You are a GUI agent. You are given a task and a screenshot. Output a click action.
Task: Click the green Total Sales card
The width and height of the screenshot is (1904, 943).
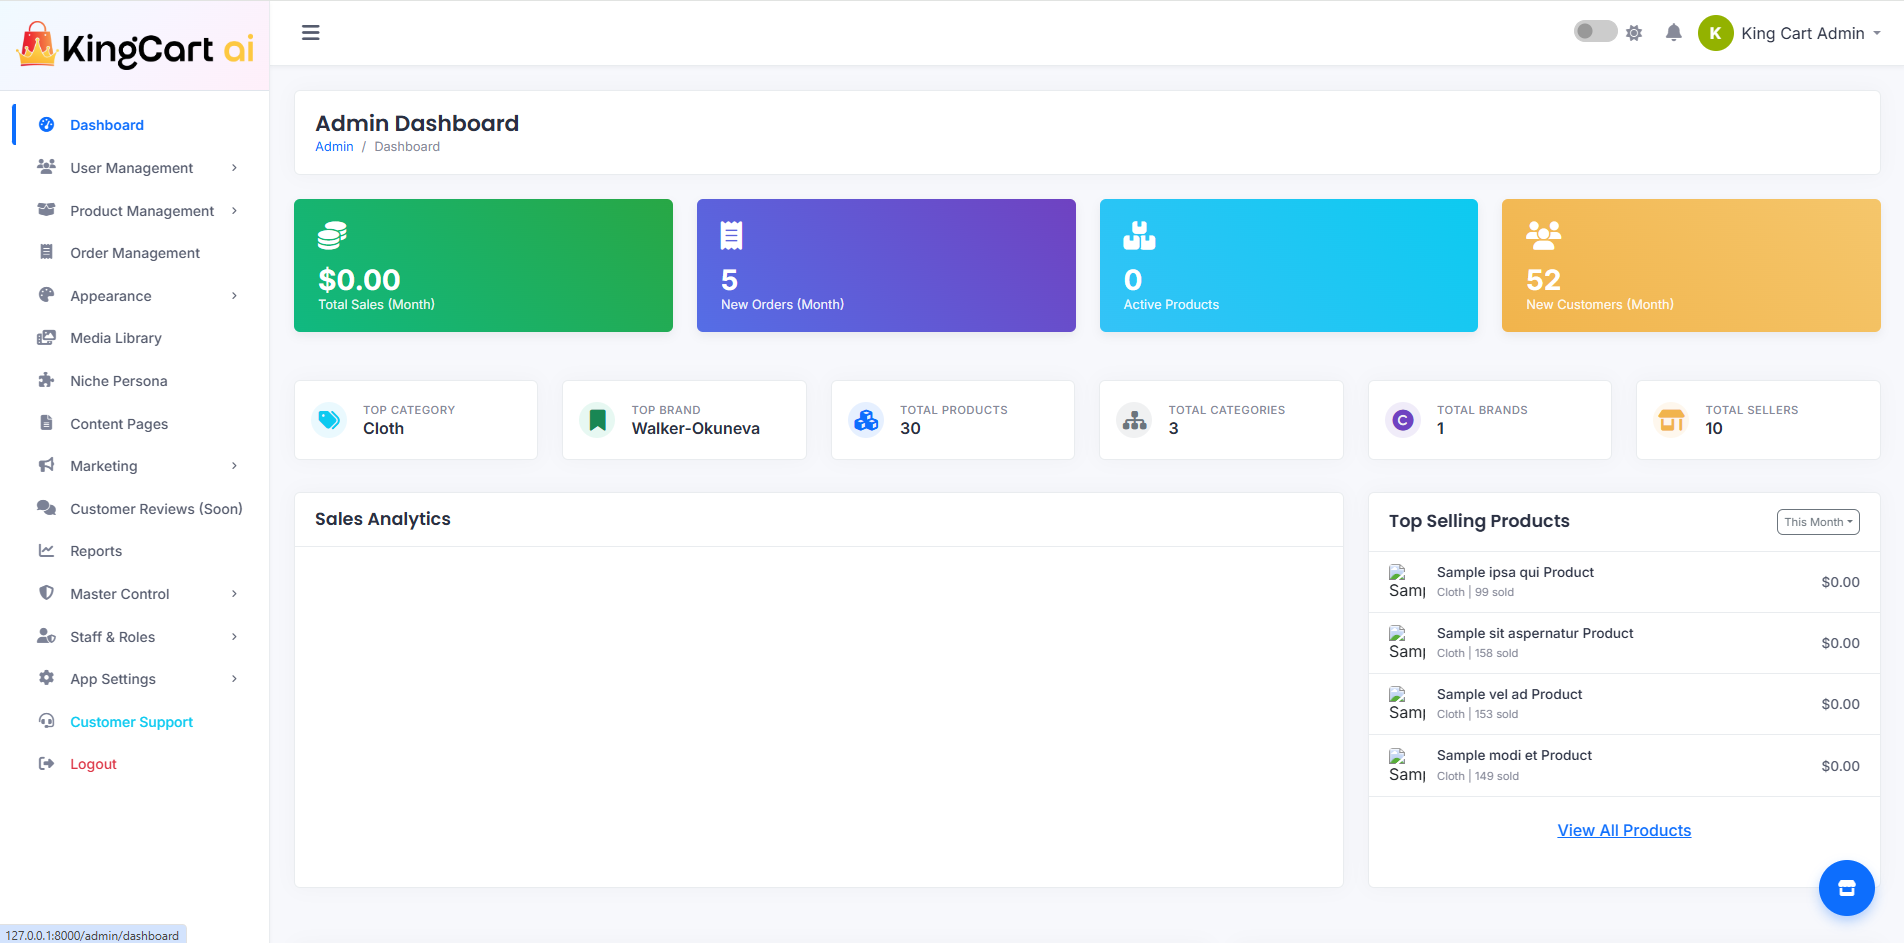(483, 265)
